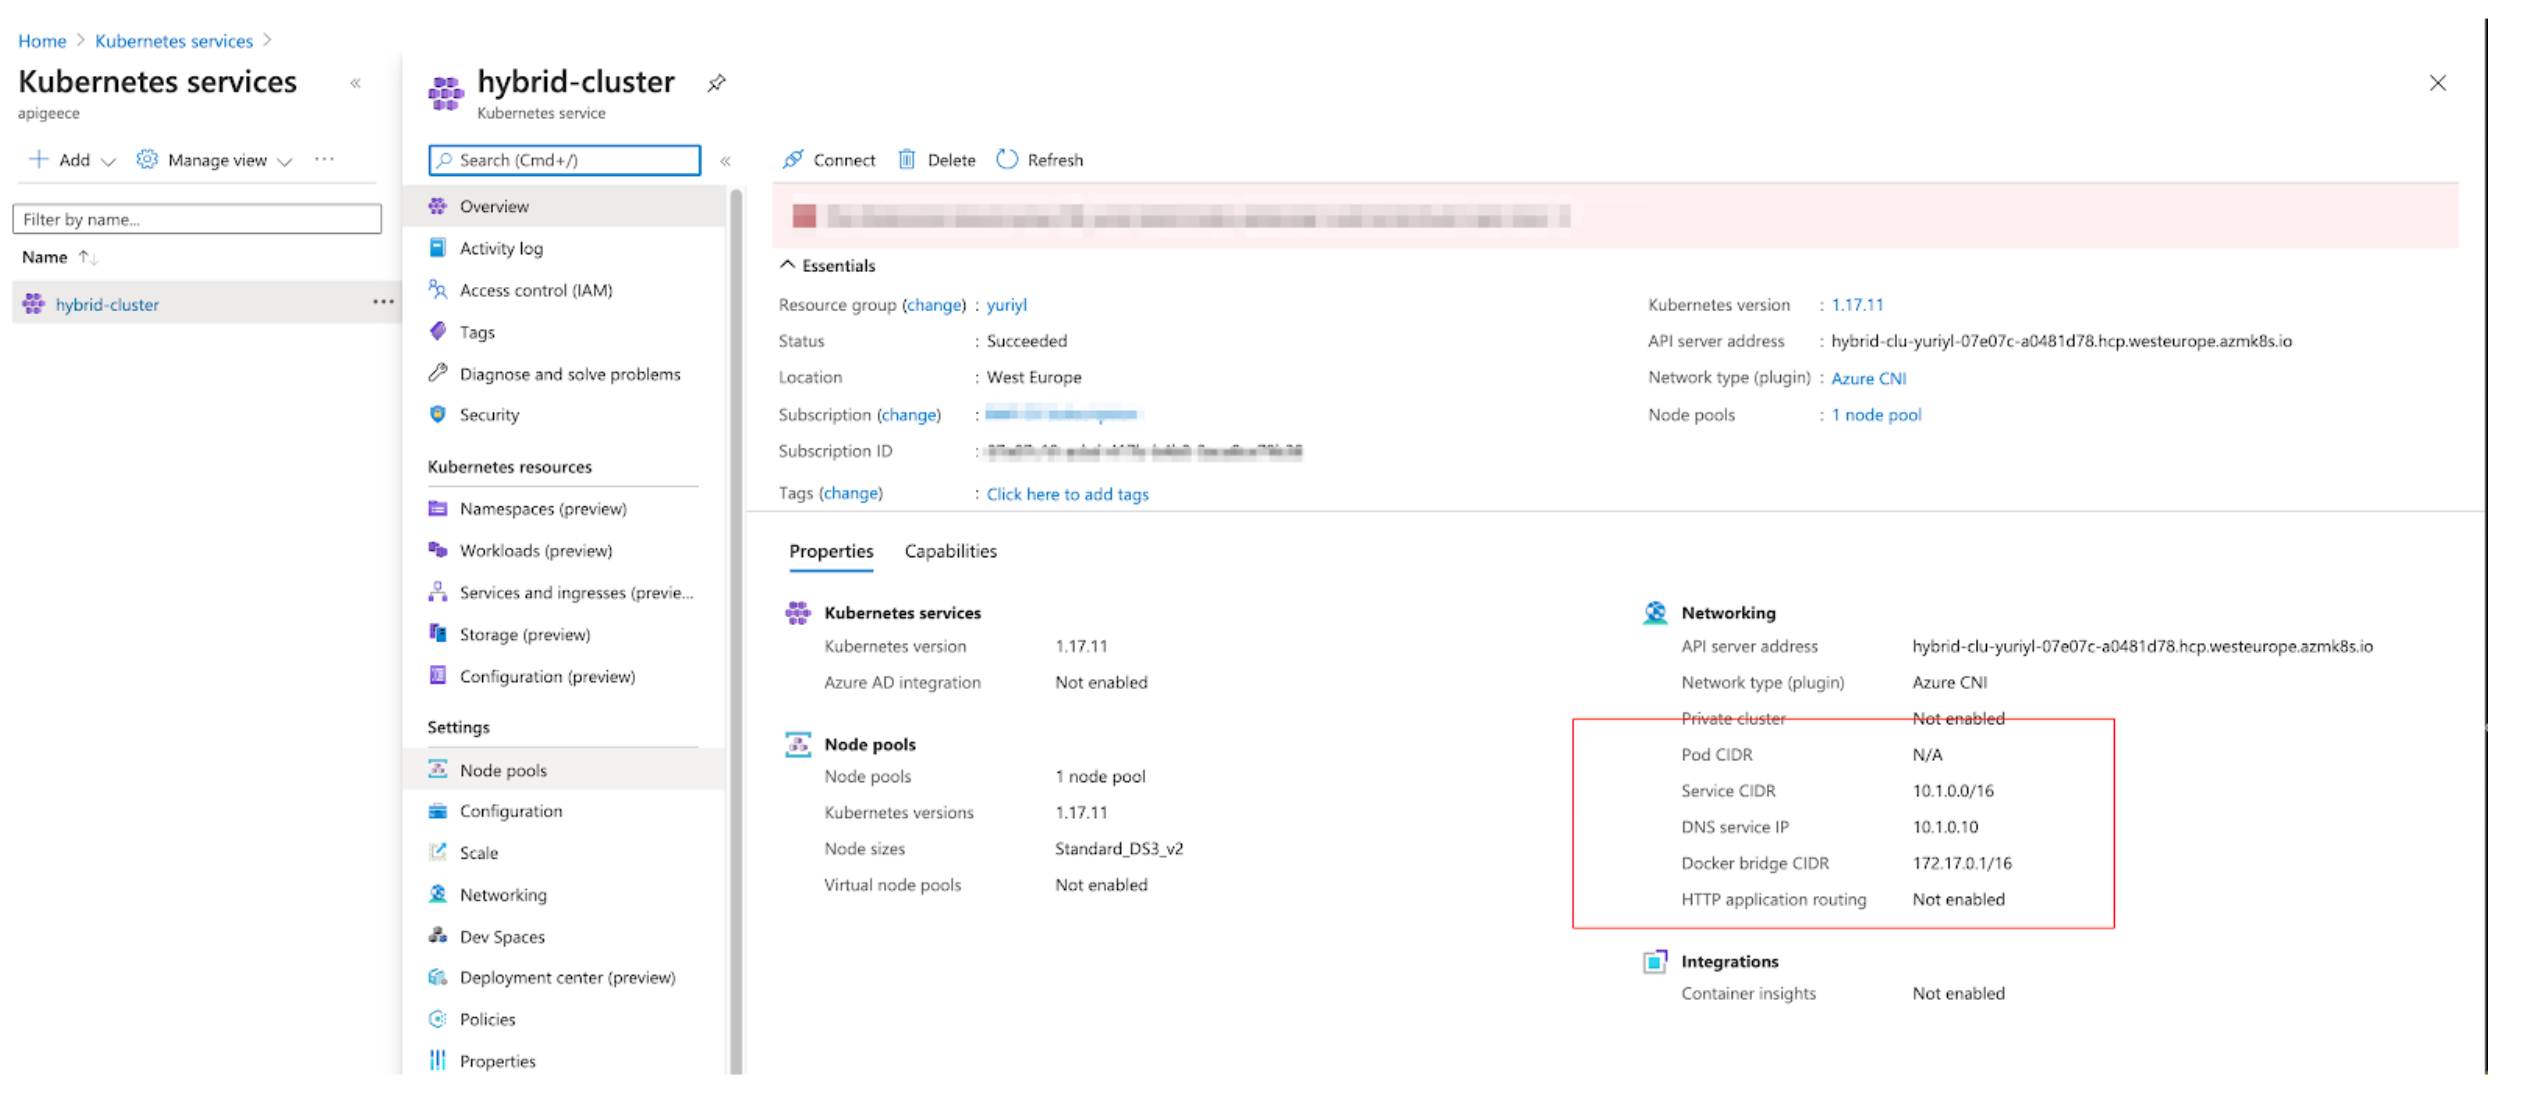Switch to the Properties tab
Image resolution: width=2538 pixels, height=1108 pixels.
tap(831, 551)
